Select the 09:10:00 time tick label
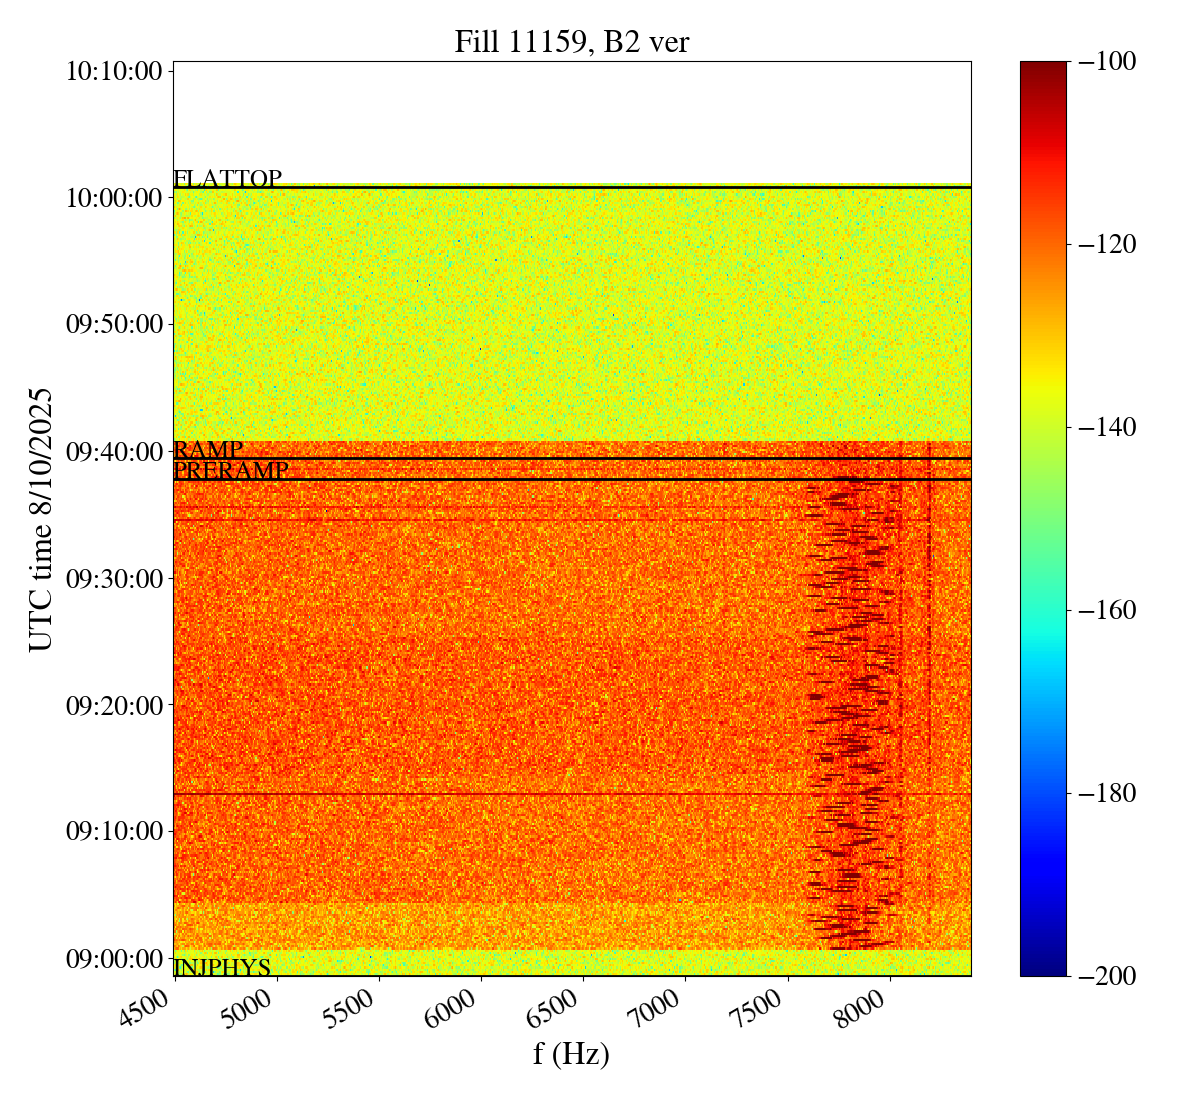This screenshot has width=1200, height=1100. [114, 831]
